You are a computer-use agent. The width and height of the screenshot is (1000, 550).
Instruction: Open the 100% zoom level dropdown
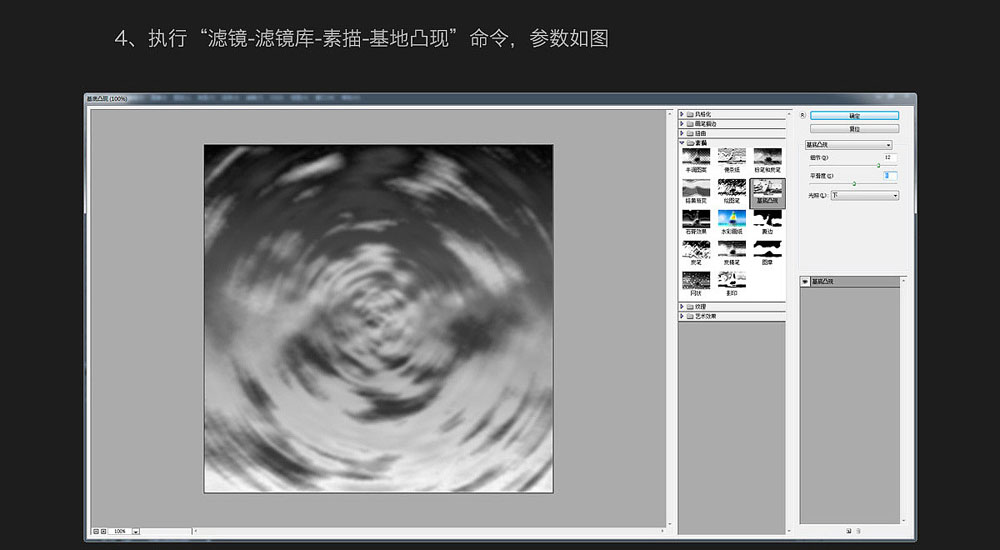136,531
